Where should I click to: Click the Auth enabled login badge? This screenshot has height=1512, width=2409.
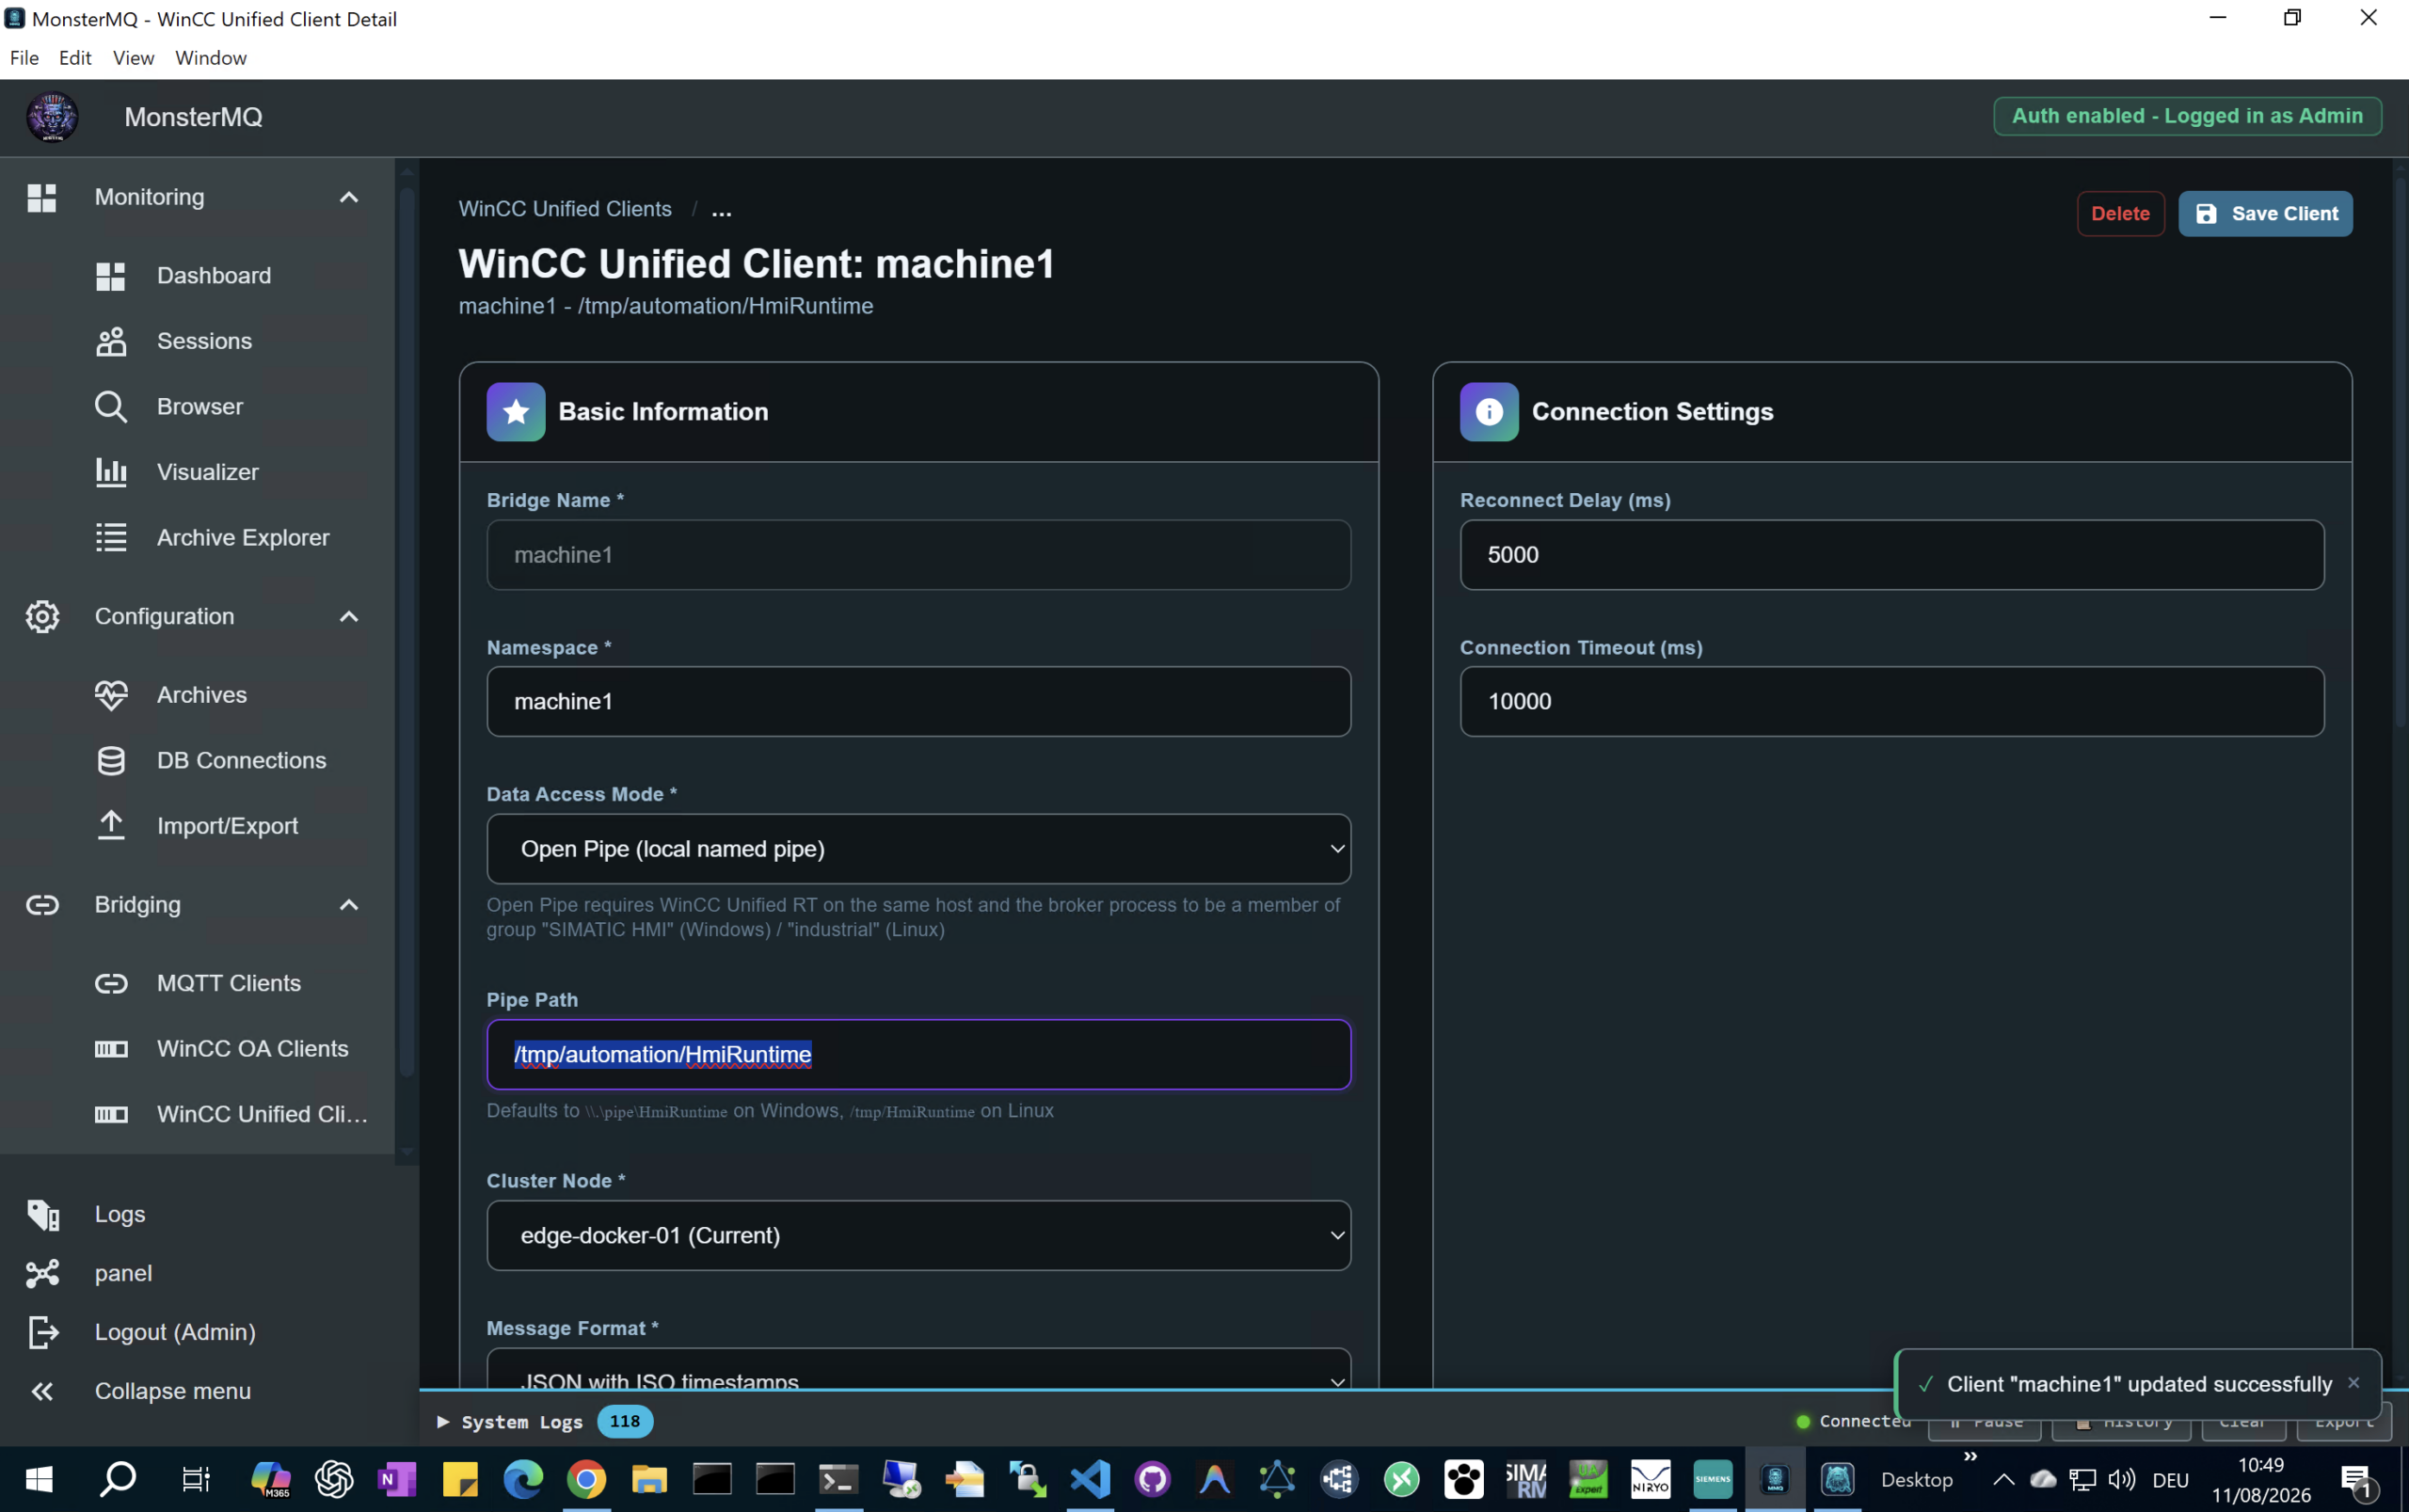coord(2187,116)
